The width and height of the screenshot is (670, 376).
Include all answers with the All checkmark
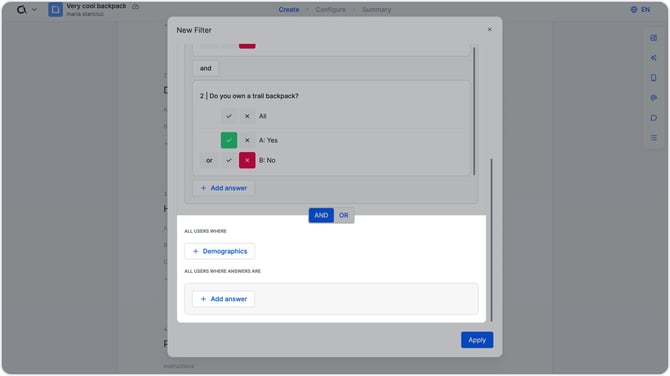tap(229, 116)
